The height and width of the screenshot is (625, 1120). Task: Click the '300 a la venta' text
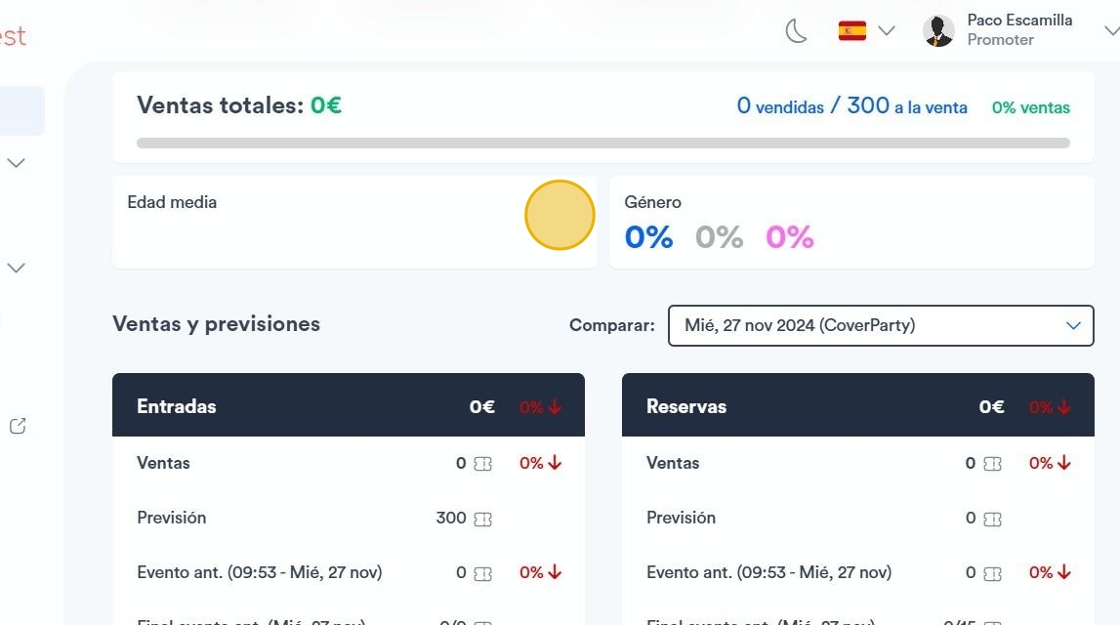click(907, 106)
